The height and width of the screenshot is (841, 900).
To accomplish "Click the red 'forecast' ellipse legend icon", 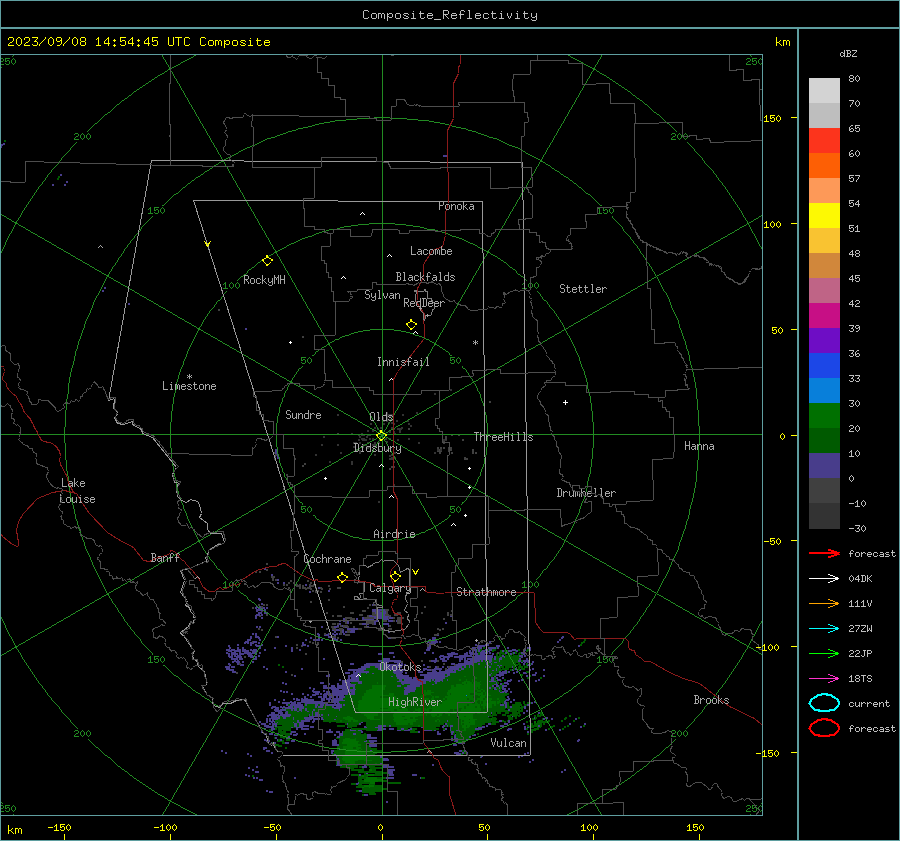I will tap(824, 728).
